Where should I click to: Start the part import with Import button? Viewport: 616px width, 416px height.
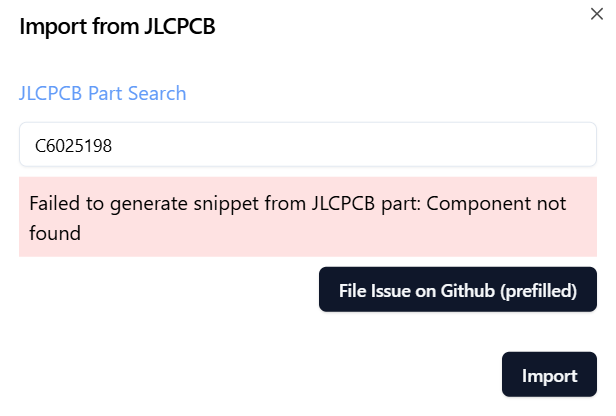click(x=549, y=376)
